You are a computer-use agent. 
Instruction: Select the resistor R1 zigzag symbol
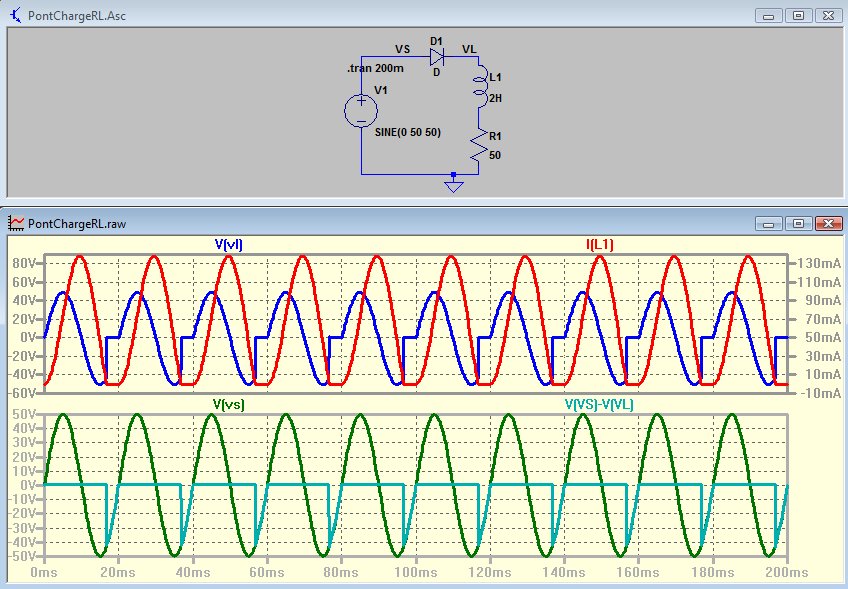coord(479,146)
